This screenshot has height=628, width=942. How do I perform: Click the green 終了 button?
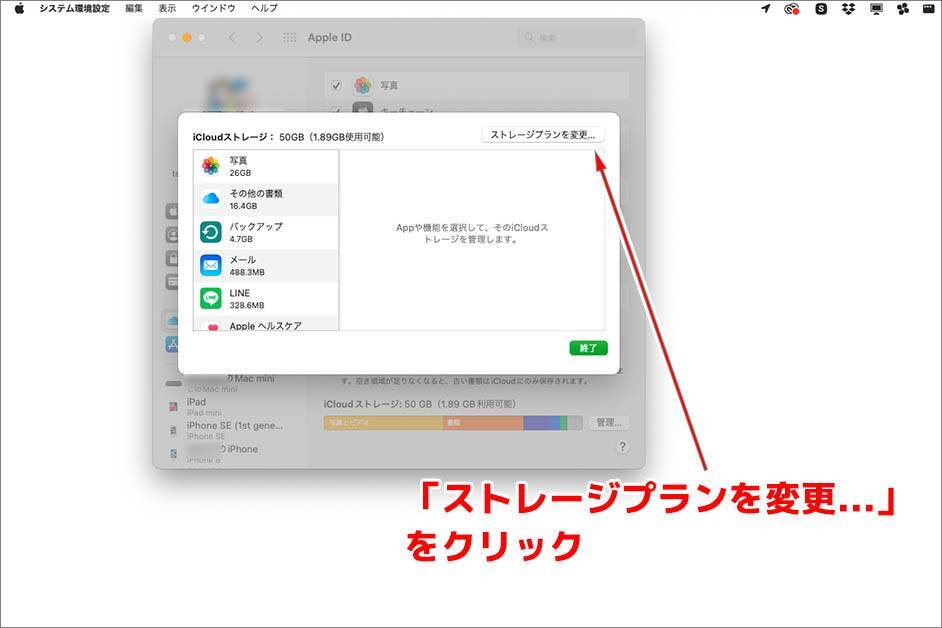click(x=588, y=348)
